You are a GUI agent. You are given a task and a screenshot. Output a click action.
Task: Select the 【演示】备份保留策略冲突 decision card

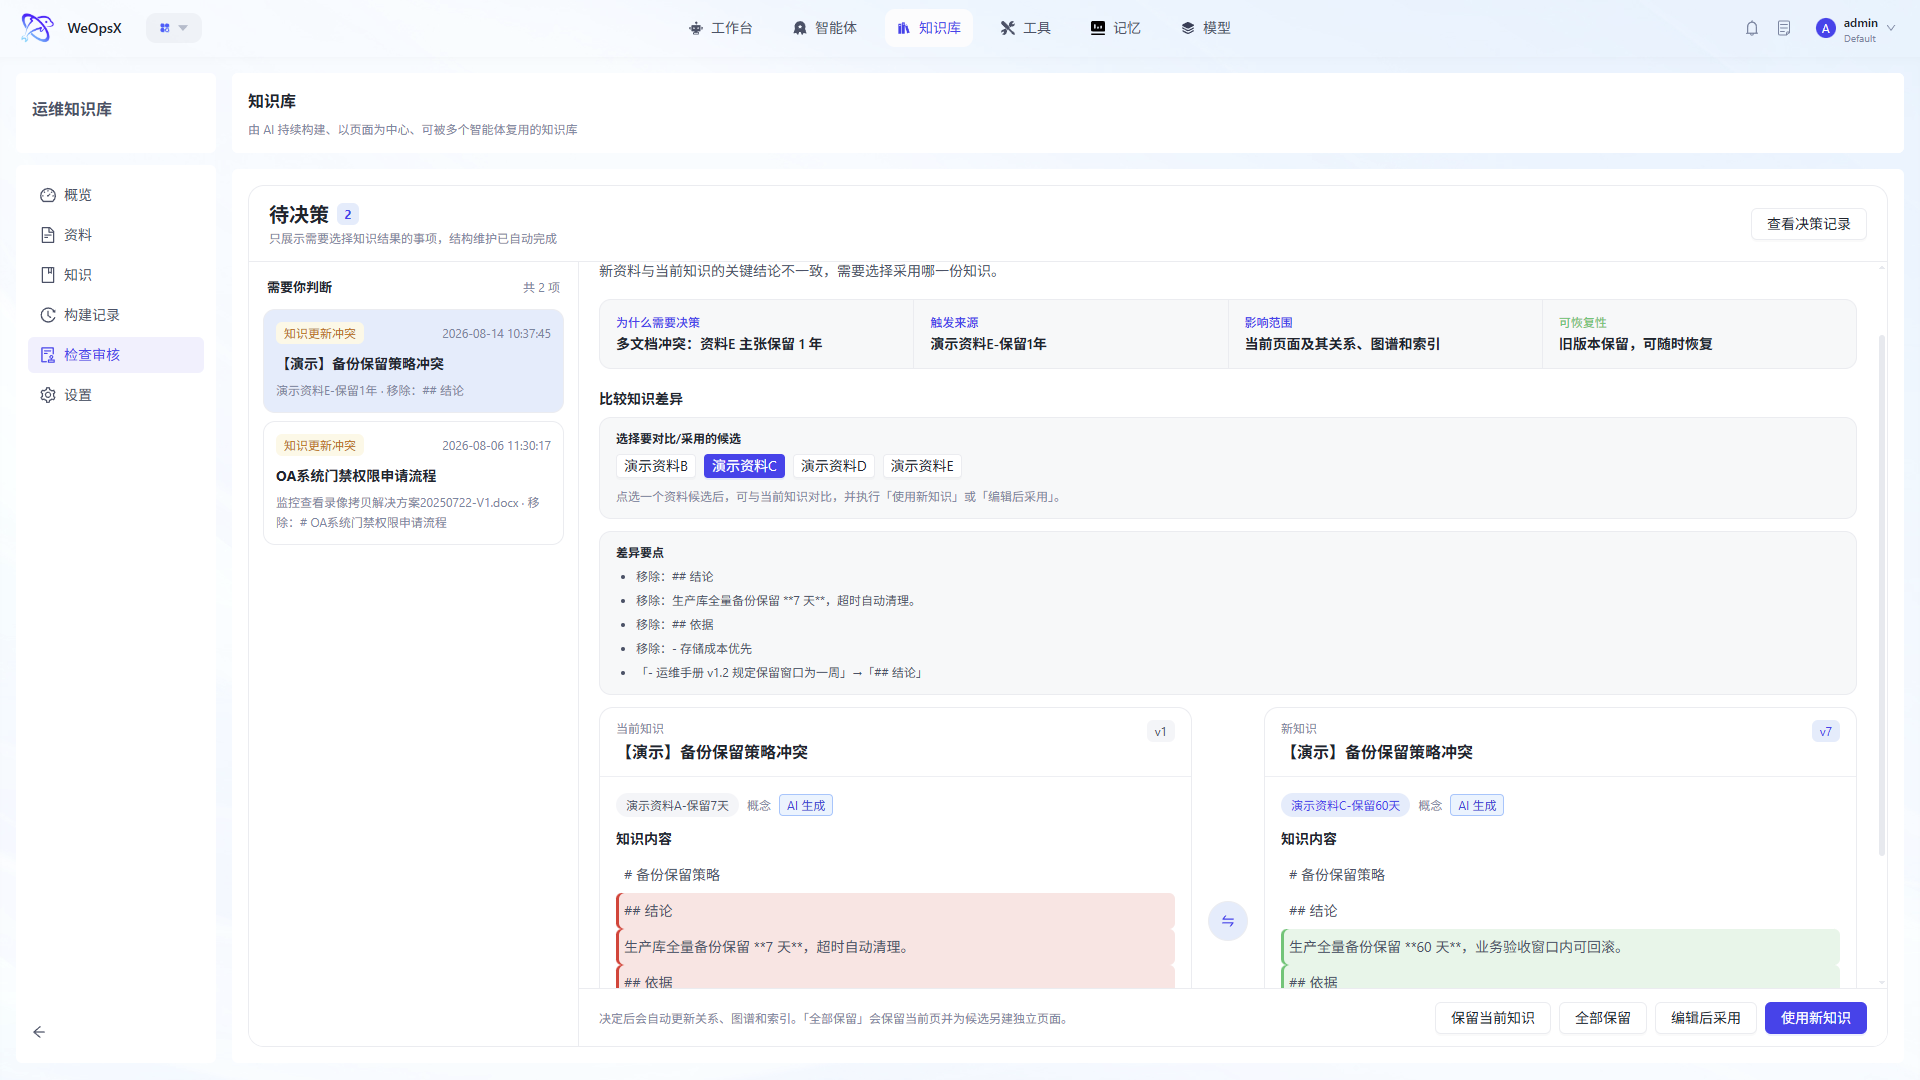[x=413, y=361]
